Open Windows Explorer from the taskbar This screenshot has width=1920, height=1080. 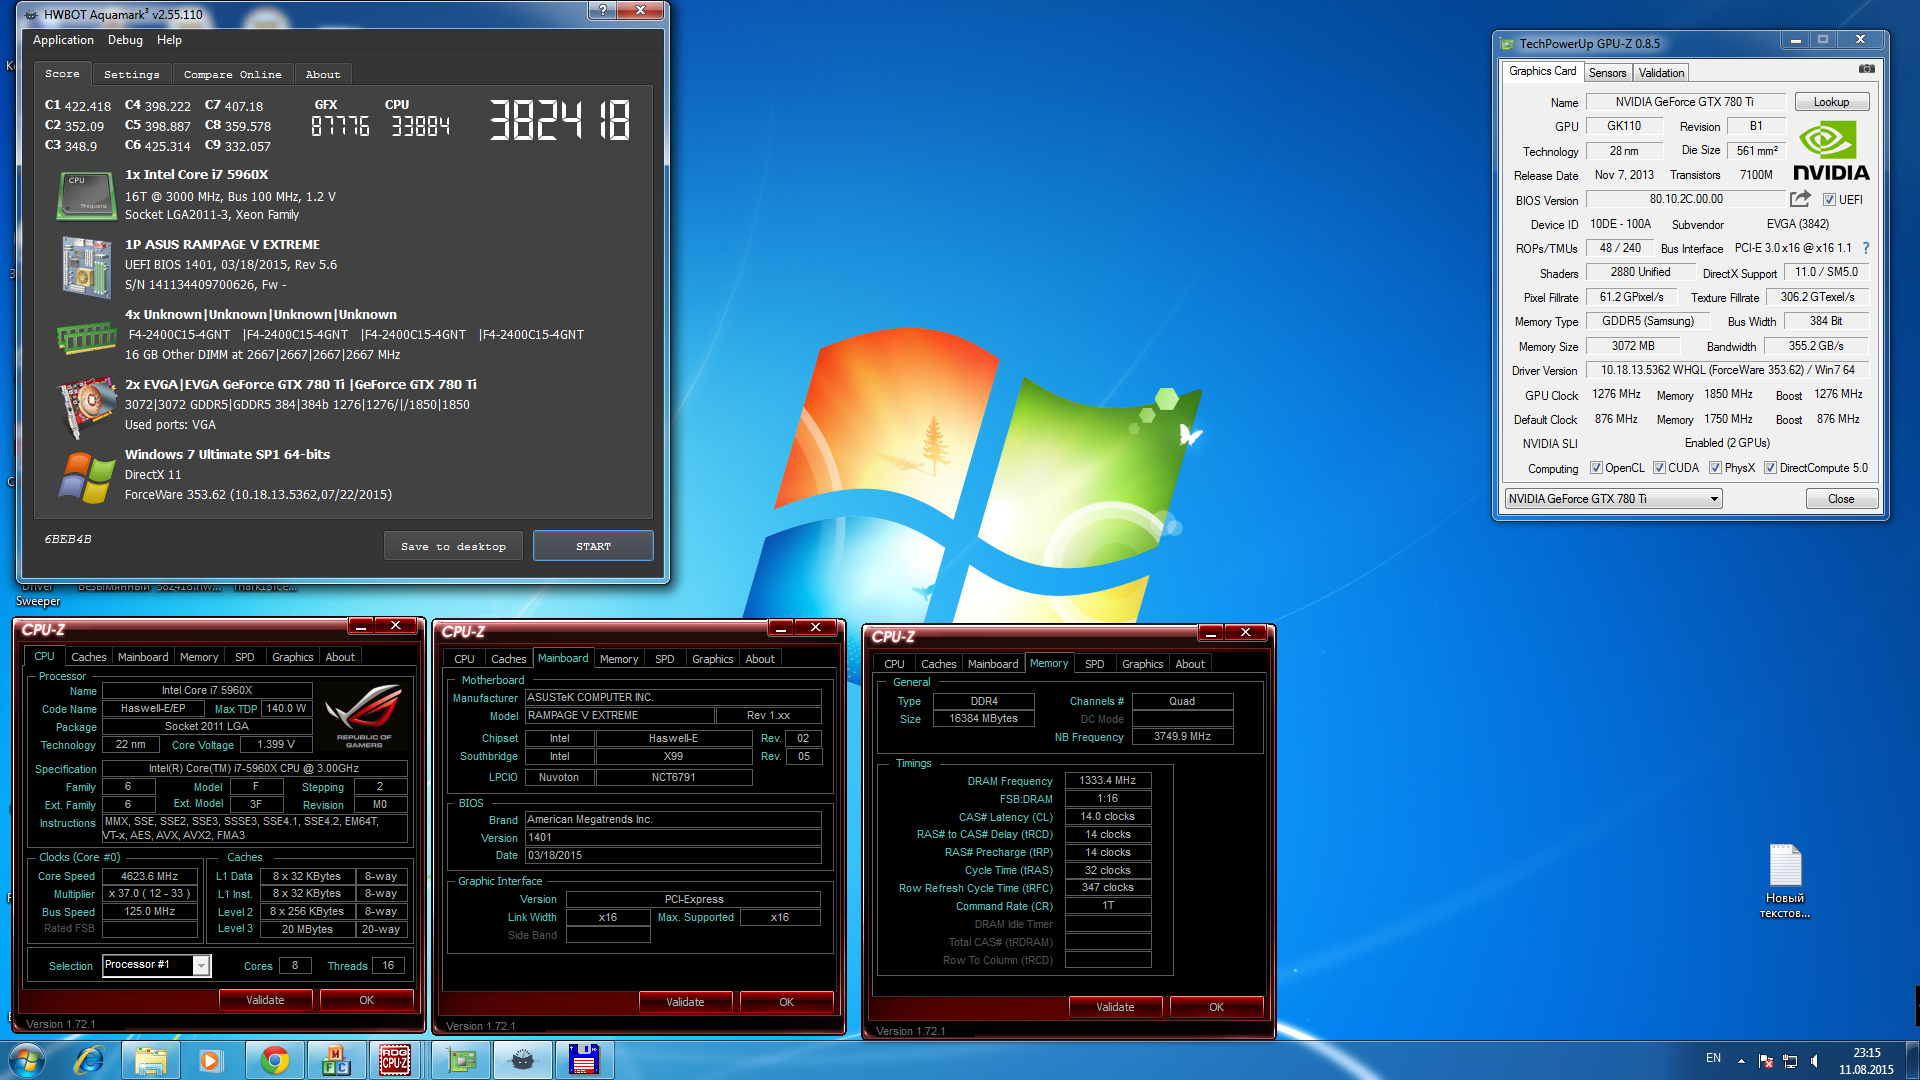tap(150, 1060)
